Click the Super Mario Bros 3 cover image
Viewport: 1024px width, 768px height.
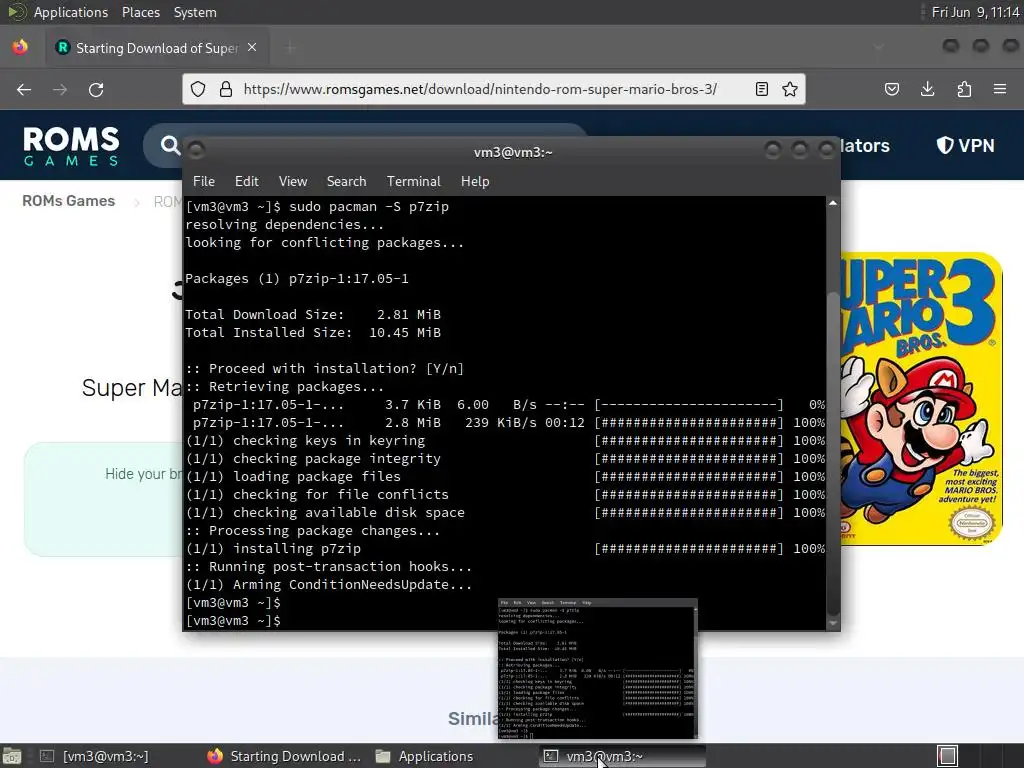pos(921,398)
